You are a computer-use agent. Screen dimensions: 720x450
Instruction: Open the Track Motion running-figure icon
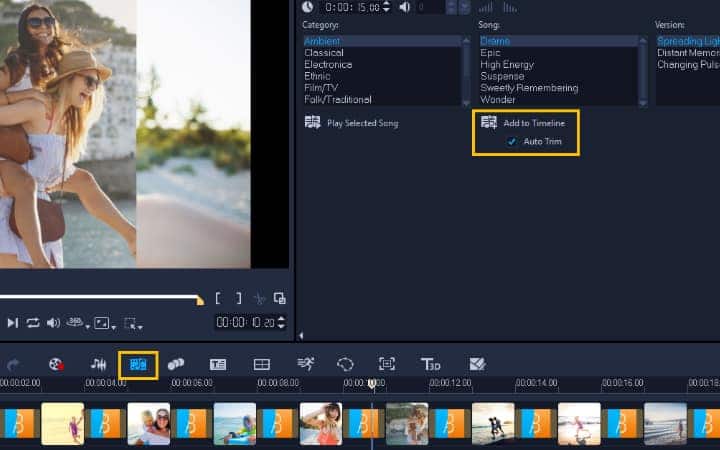(x=305, y=364)
